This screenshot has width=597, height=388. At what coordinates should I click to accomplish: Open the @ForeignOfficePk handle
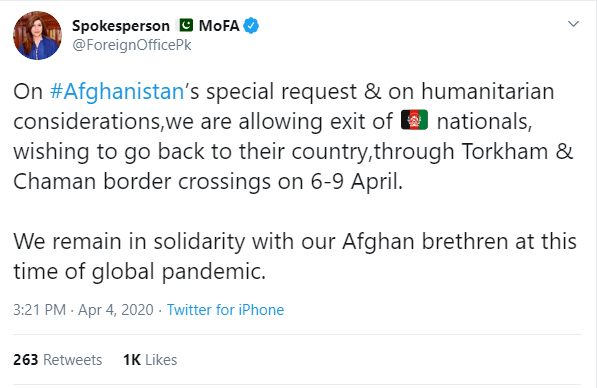(132, 45)
